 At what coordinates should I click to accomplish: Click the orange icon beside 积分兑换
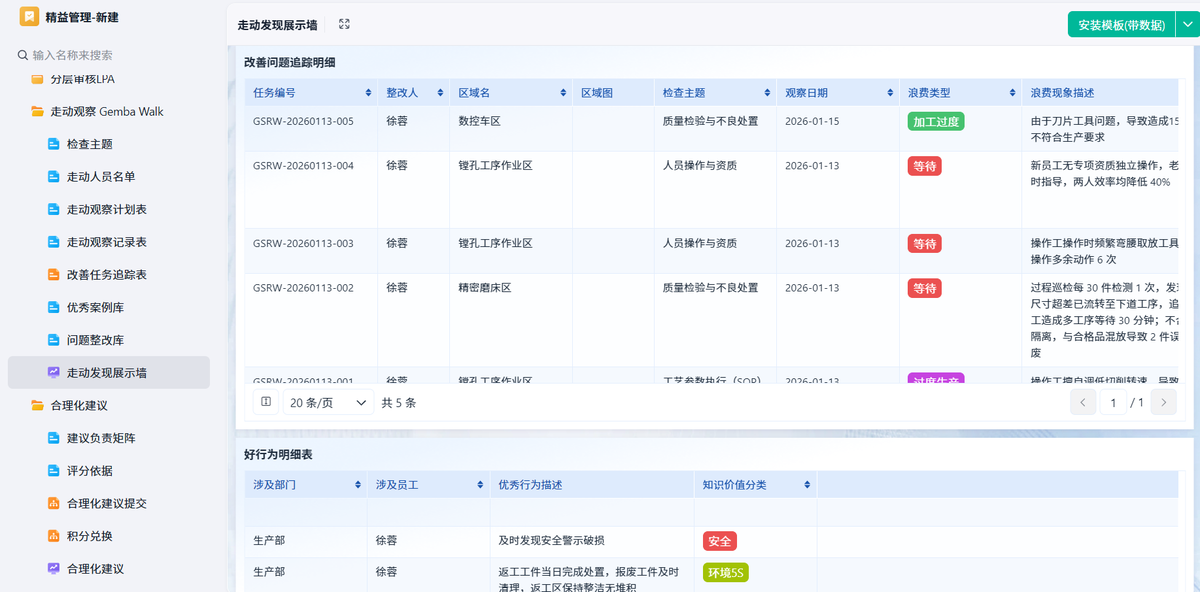pyautogui.click(x=55, y=538)
